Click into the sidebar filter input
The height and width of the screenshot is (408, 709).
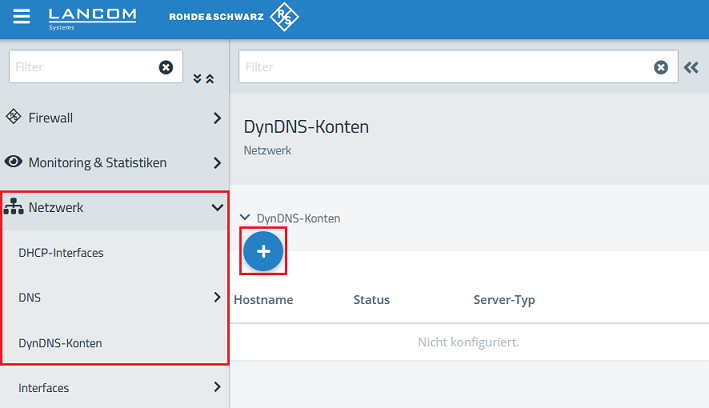[80, 67]
